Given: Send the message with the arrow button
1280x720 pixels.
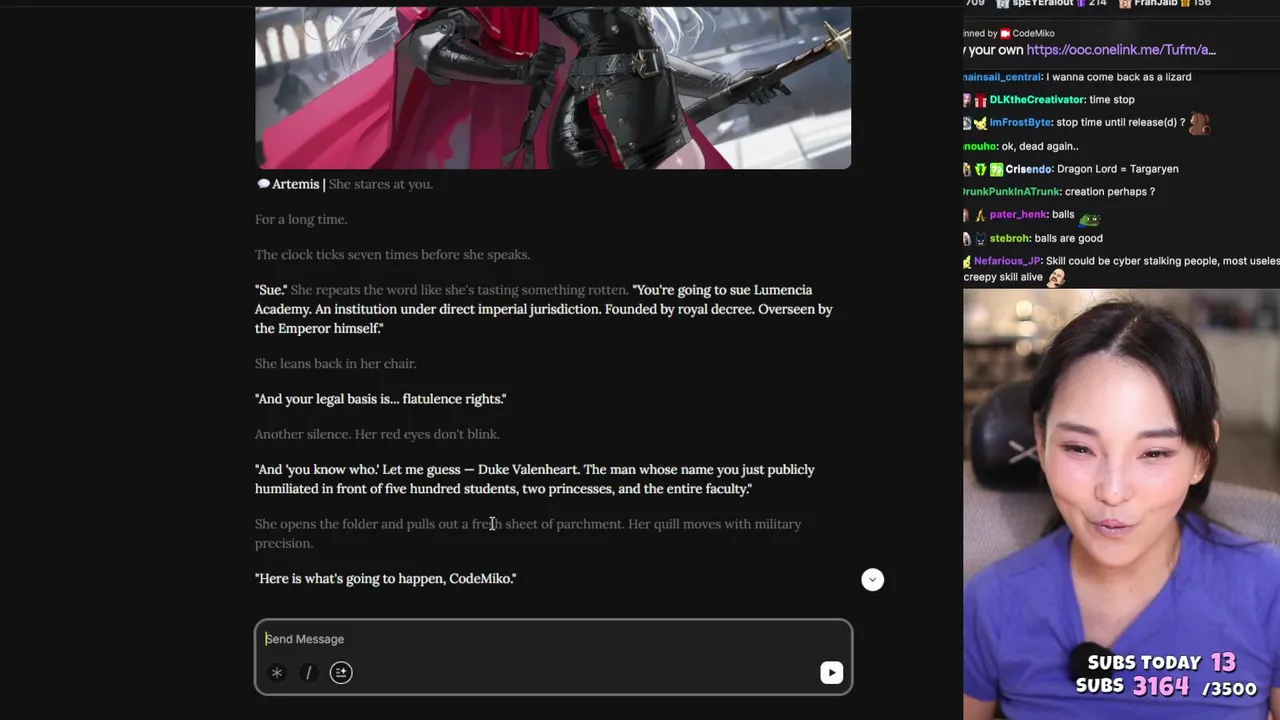Looking at the screenshot, I should click(831, 673).
